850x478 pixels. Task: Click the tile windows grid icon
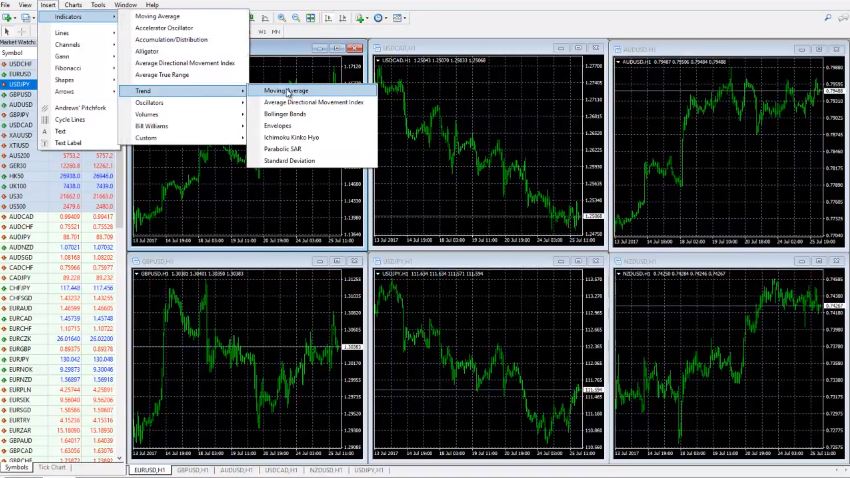(311, 18)
